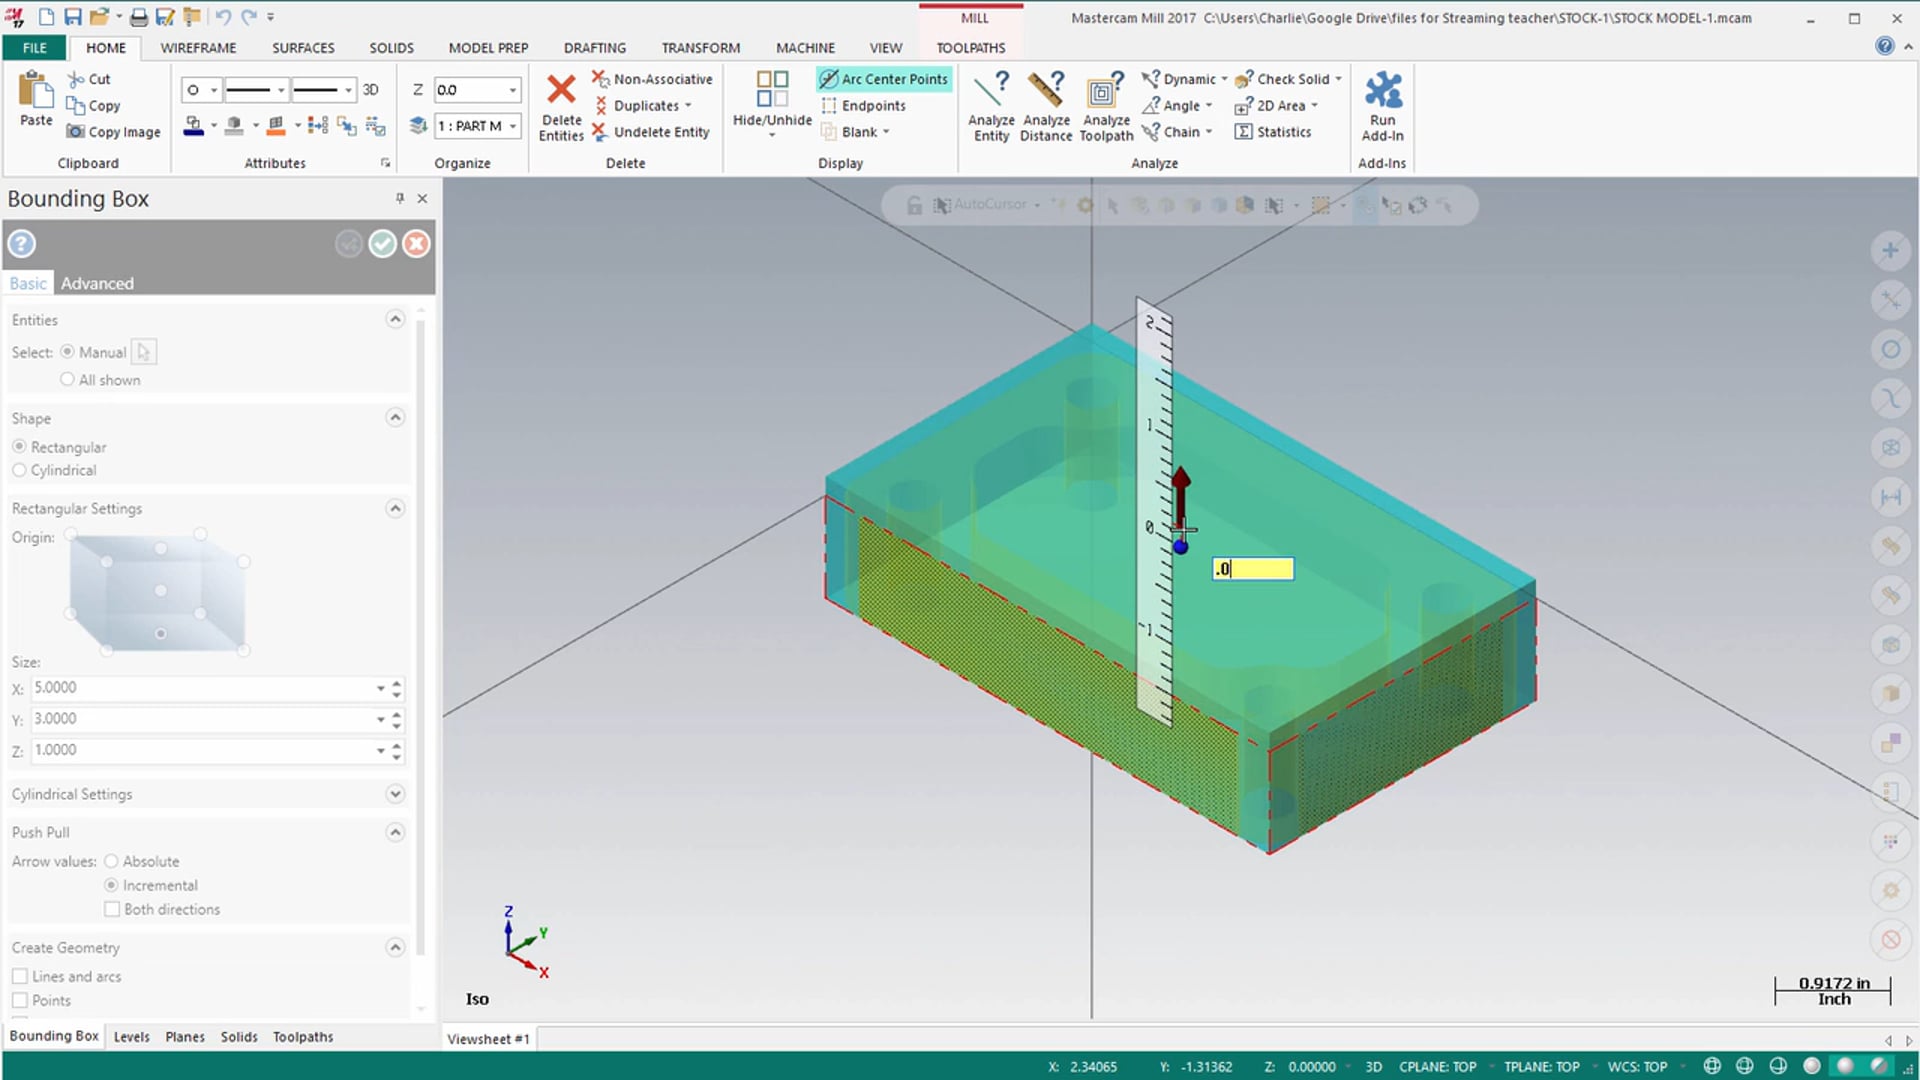1920x1080 pixels.
Task: Click the red Cancel button
Action: click(417, 243)
